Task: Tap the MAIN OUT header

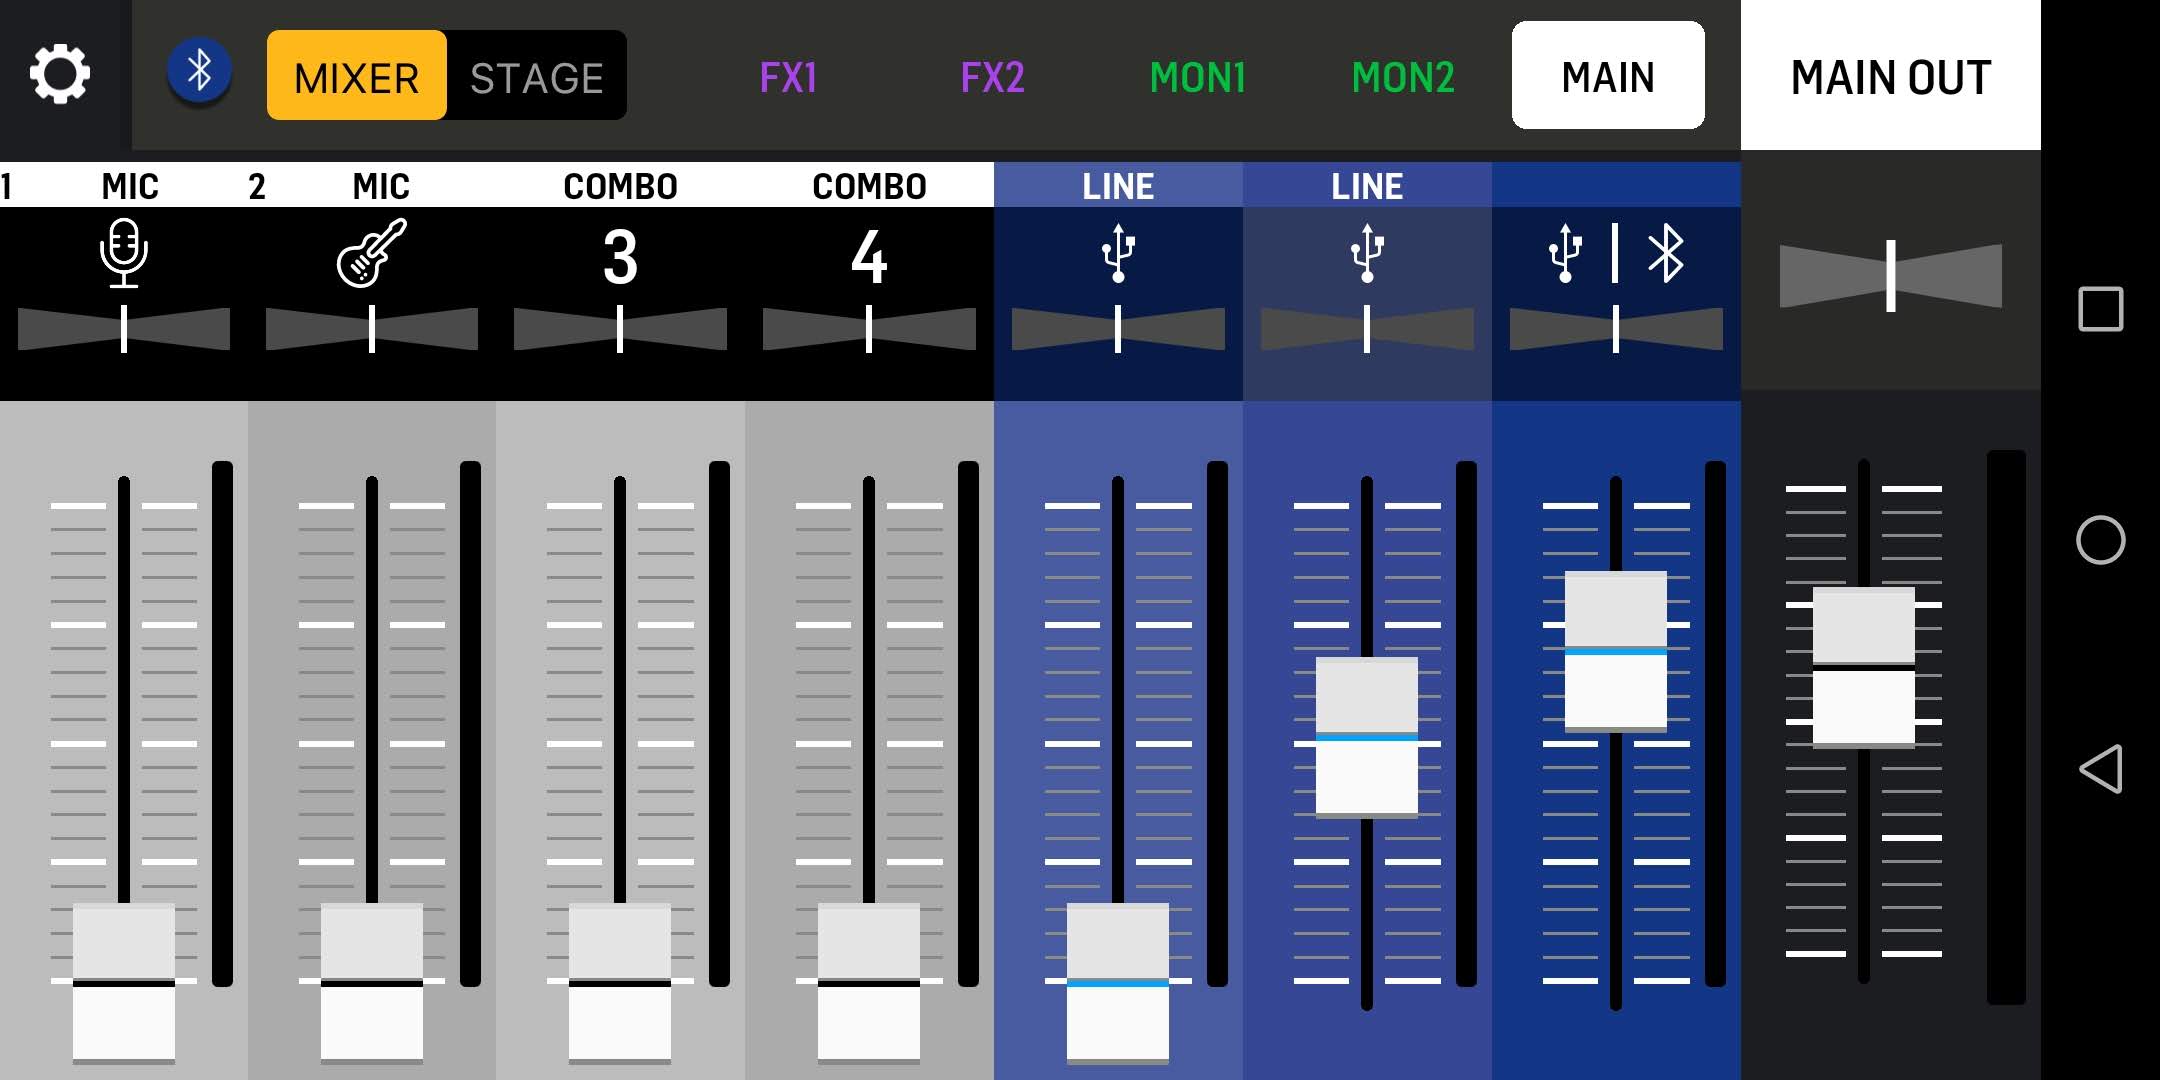Action: click(x=1890, y=76)
